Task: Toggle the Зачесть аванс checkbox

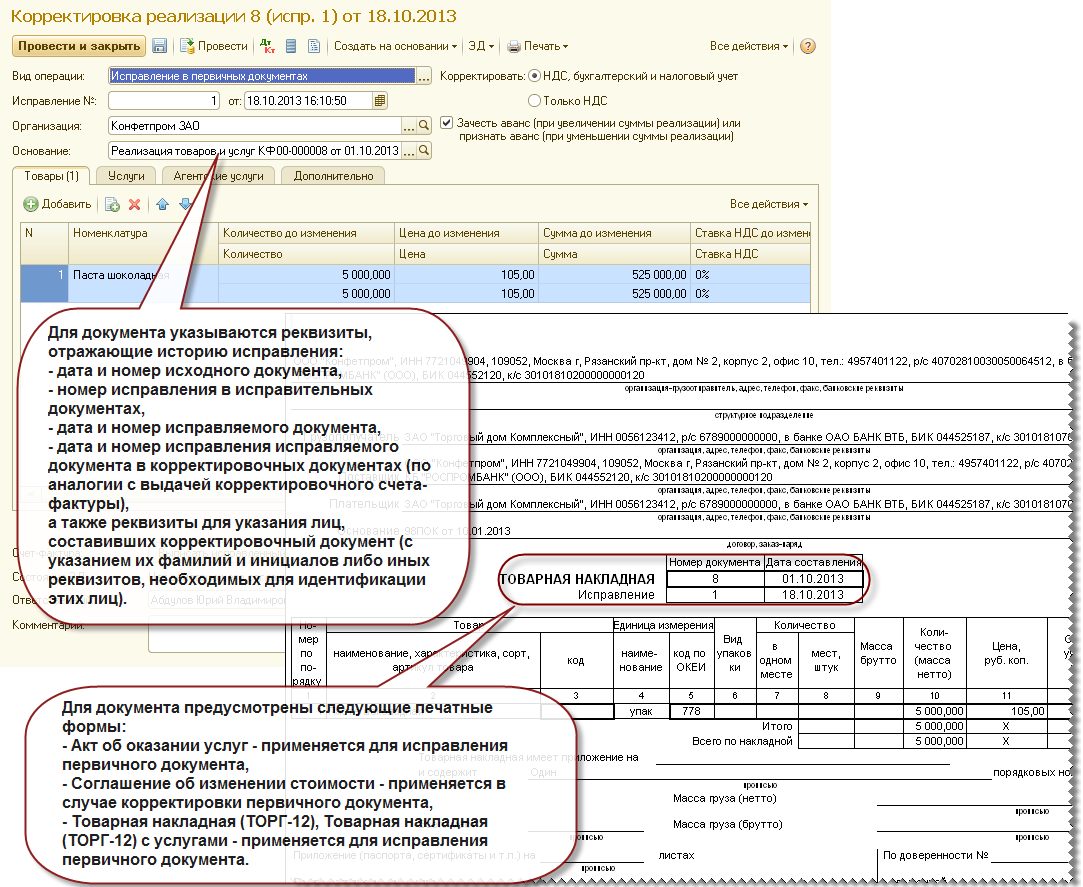Action: pos(447,123)
